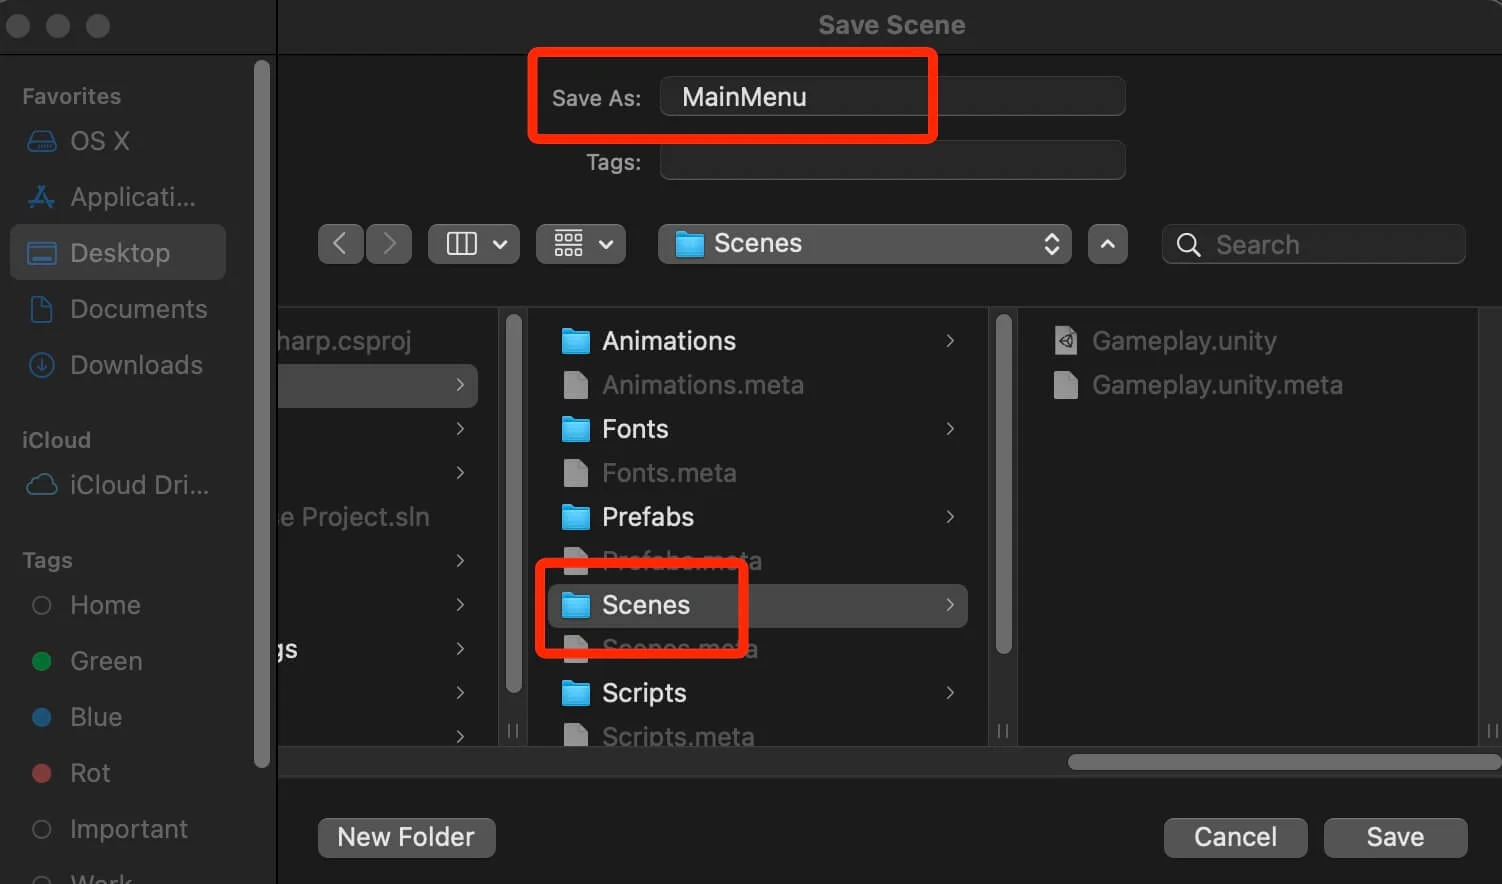The height and width of the screenshot is (884, 1502).
Task: Expand the Fonts folder chevron
Action: (x=950, y=429)
